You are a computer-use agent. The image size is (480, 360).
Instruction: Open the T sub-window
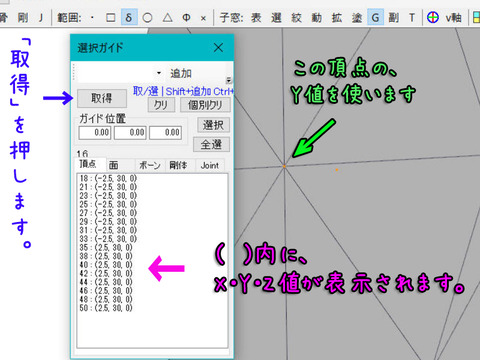412,17
